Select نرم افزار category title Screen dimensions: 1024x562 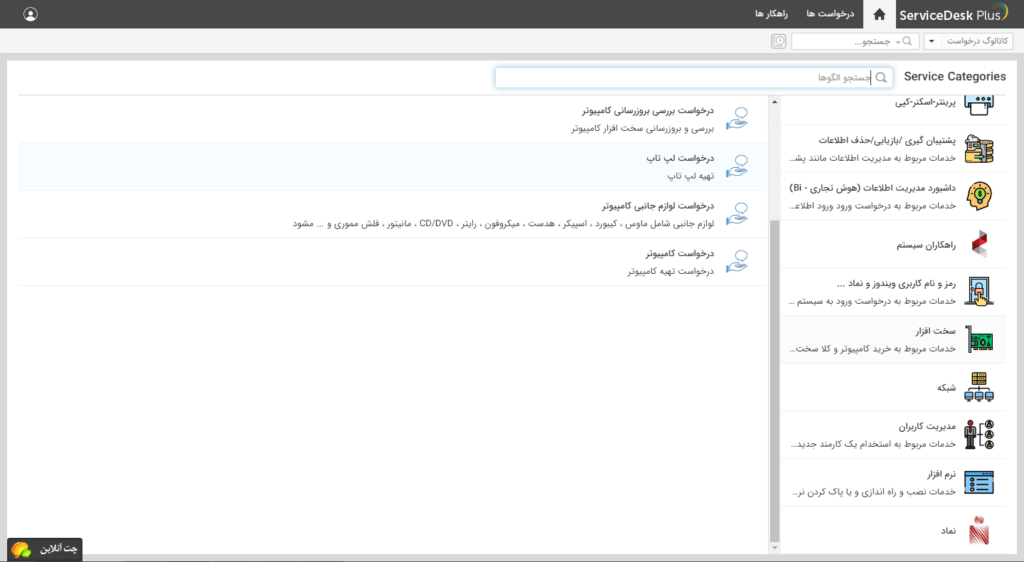(x=941, y=474)
